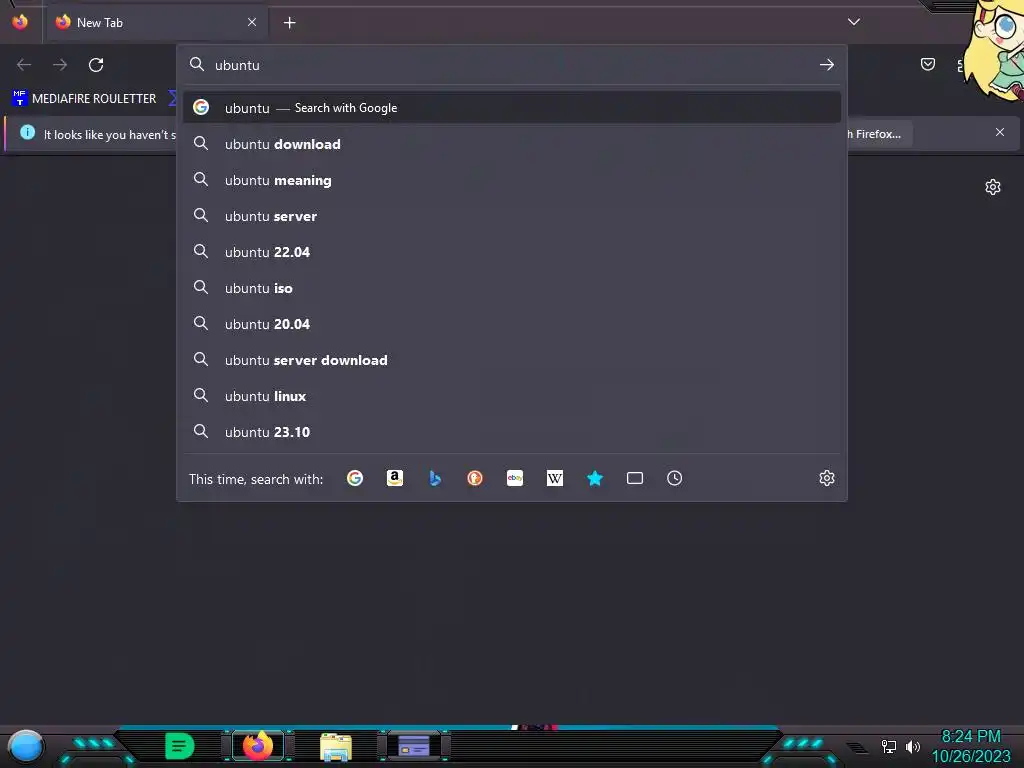Open the list all tabs dropdown arrow
Viewport: 1024px width, 768px height.
point(854,22)
